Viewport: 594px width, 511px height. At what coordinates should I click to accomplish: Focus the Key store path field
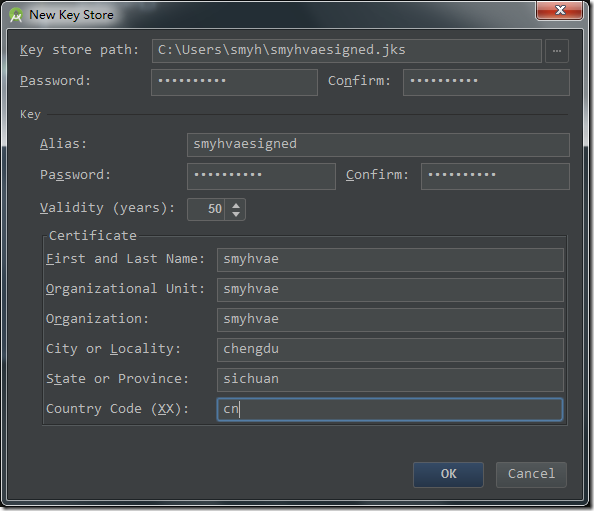pyautogui.click(x=346, y=51)
